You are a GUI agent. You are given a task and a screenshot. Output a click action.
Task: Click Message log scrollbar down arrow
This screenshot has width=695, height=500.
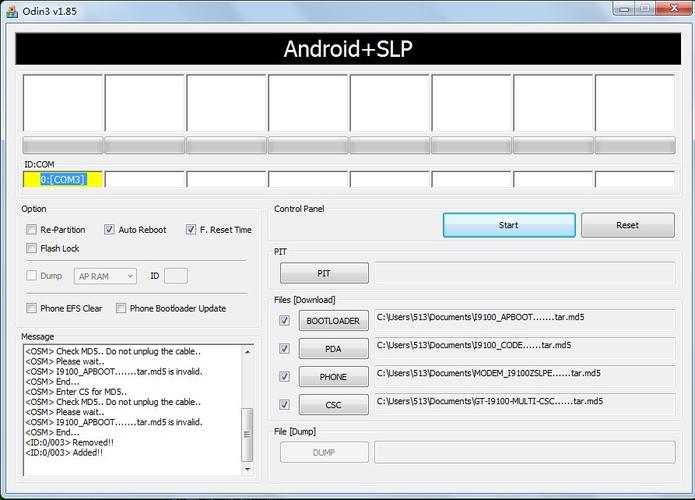(247, 469)
